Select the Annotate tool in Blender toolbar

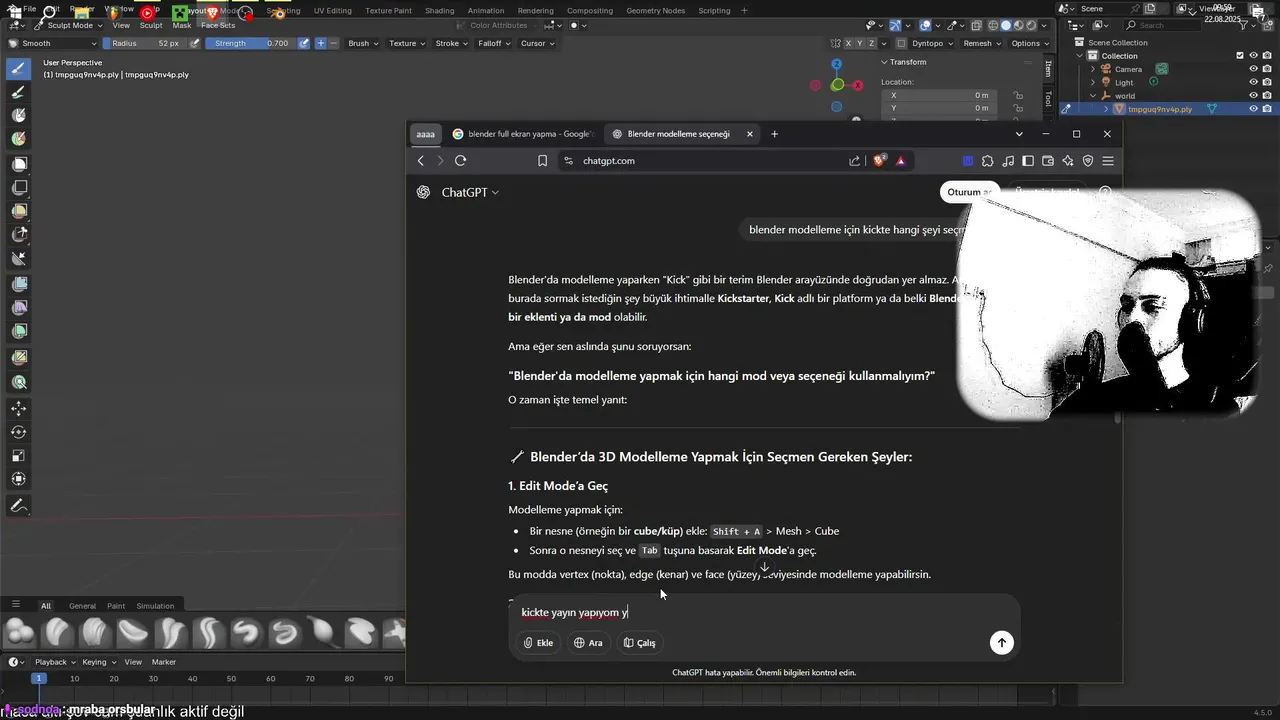[18, 506]
